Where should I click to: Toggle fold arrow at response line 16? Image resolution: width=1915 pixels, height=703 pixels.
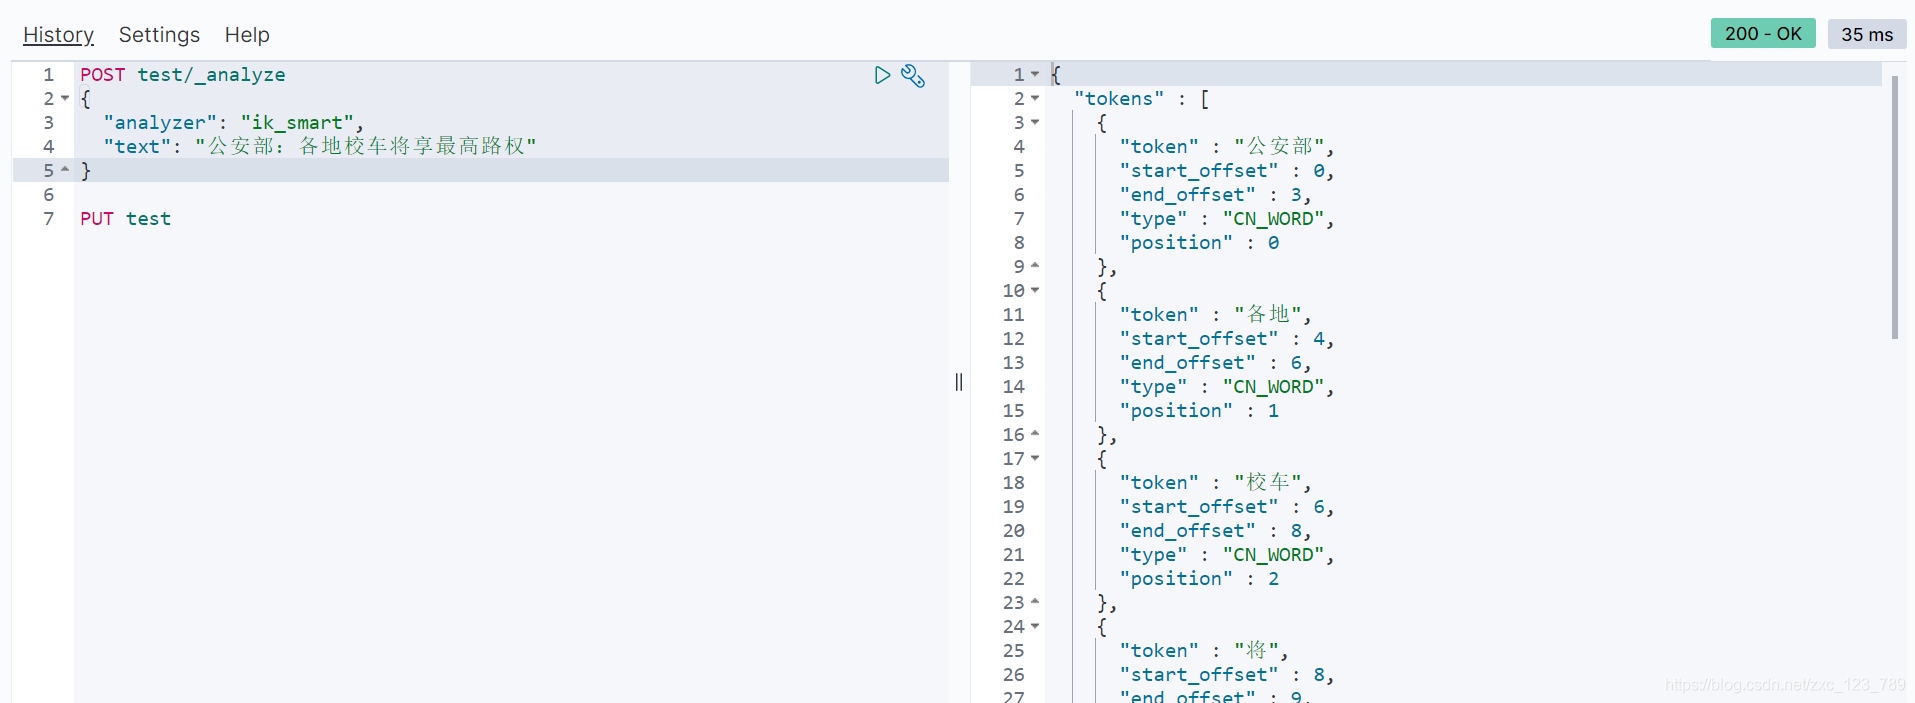pos(1035,434)
